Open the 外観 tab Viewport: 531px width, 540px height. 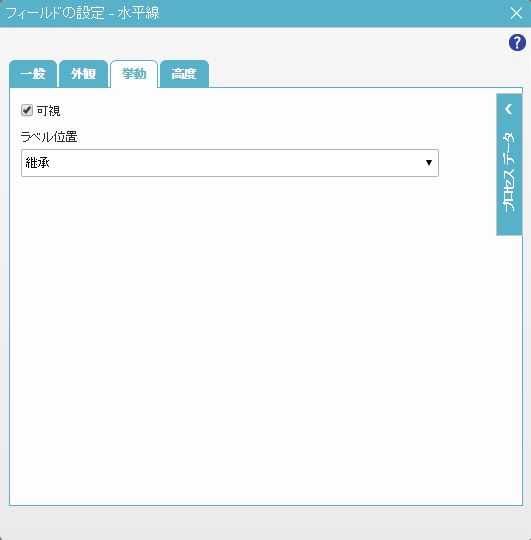pyautogui.click(x=83, y=74)
